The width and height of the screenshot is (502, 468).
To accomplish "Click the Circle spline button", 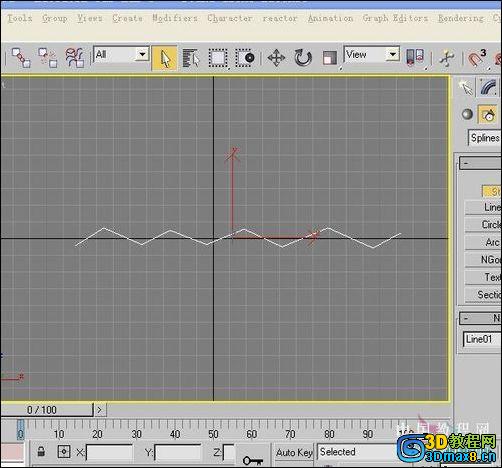I will coord(483,225).
